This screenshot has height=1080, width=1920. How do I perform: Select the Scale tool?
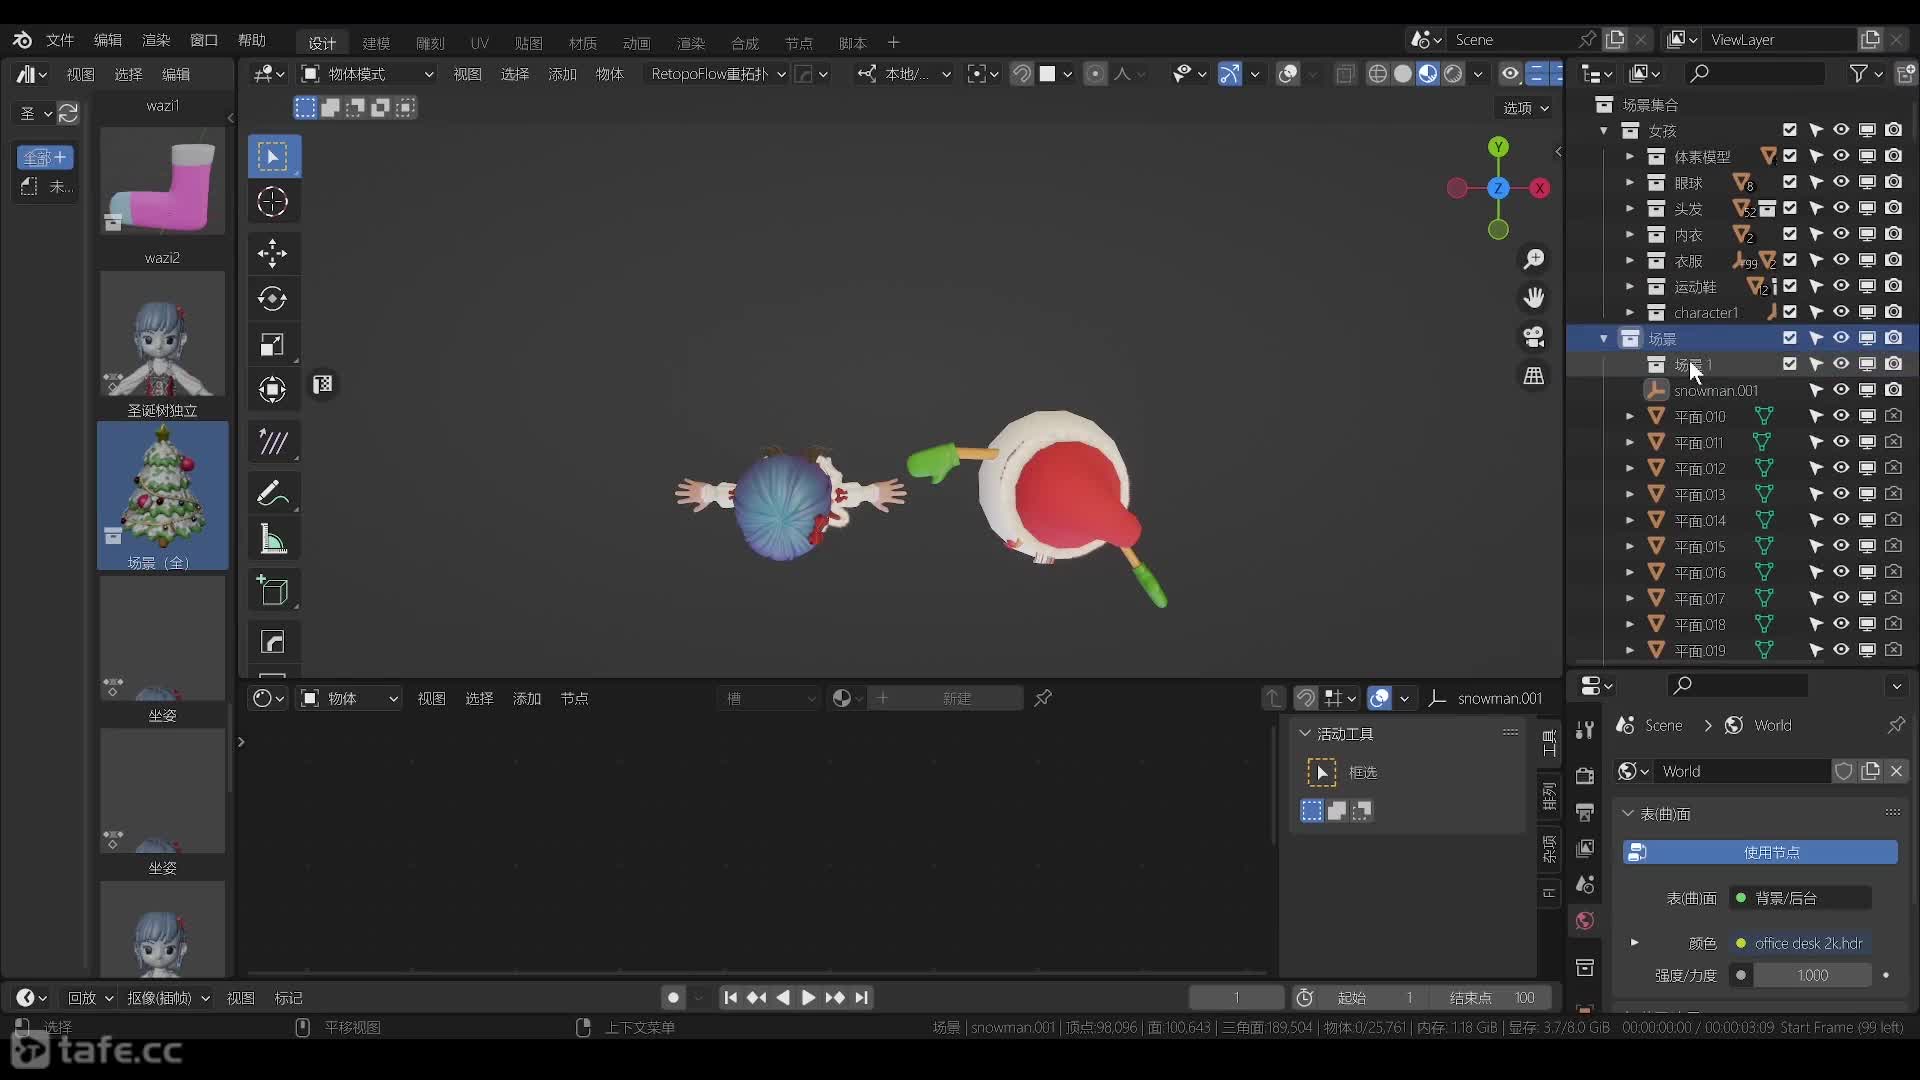[x=273, y=345]
